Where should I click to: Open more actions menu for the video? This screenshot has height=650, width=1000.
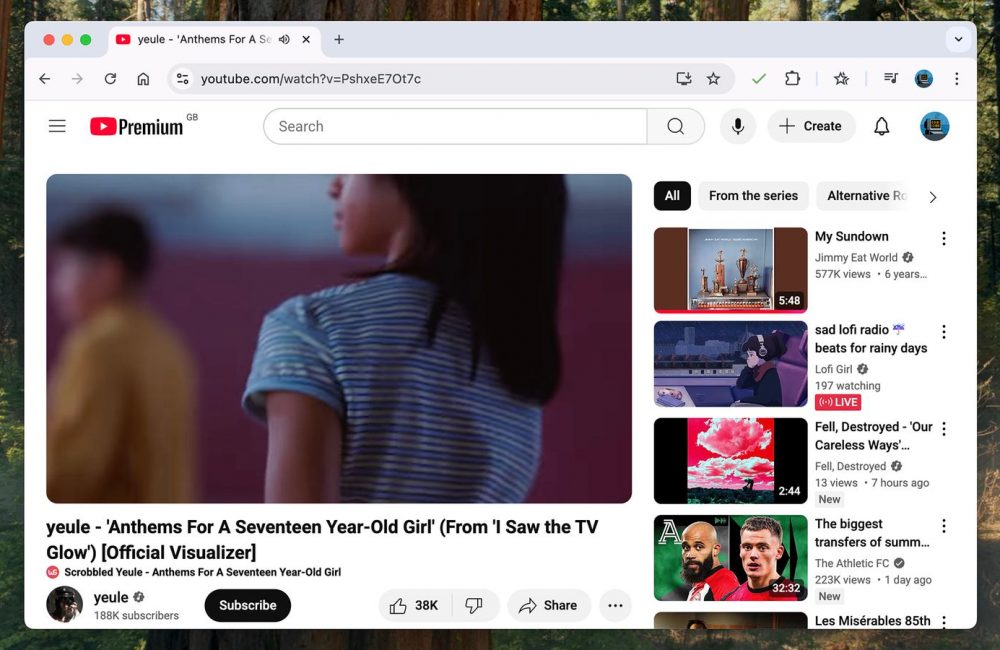click(615, 605)
